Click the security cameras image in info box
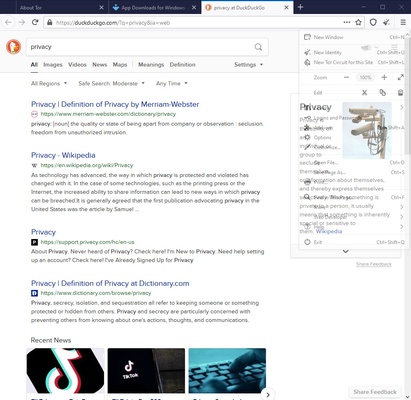Screen dimensions: 411x400 (367, 130)
